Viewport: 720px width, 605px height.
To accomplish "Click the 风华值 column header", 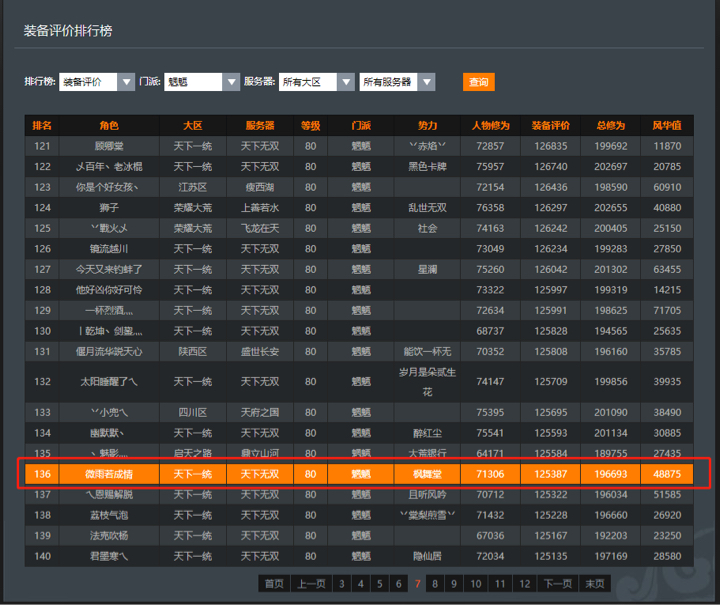I will pos(667,125).
